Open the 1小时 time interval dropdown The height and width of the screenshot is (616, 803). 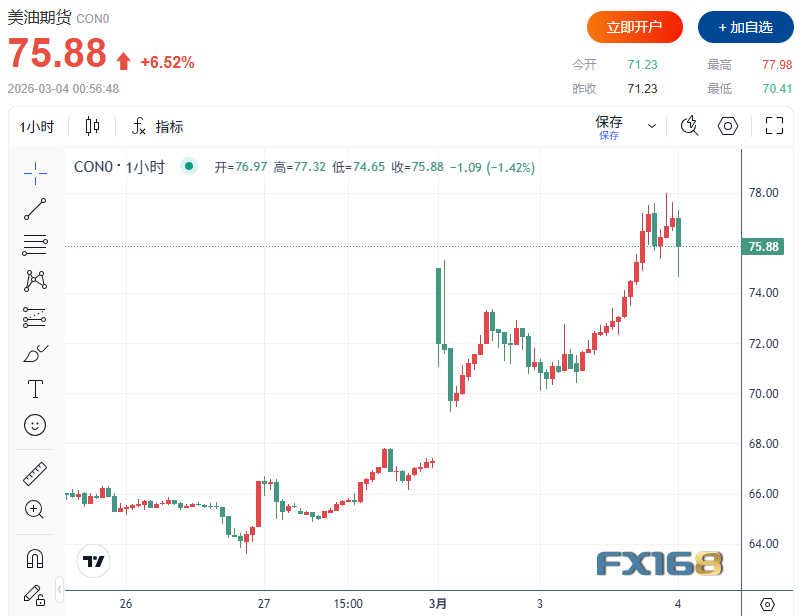click(x=38, y=127)
